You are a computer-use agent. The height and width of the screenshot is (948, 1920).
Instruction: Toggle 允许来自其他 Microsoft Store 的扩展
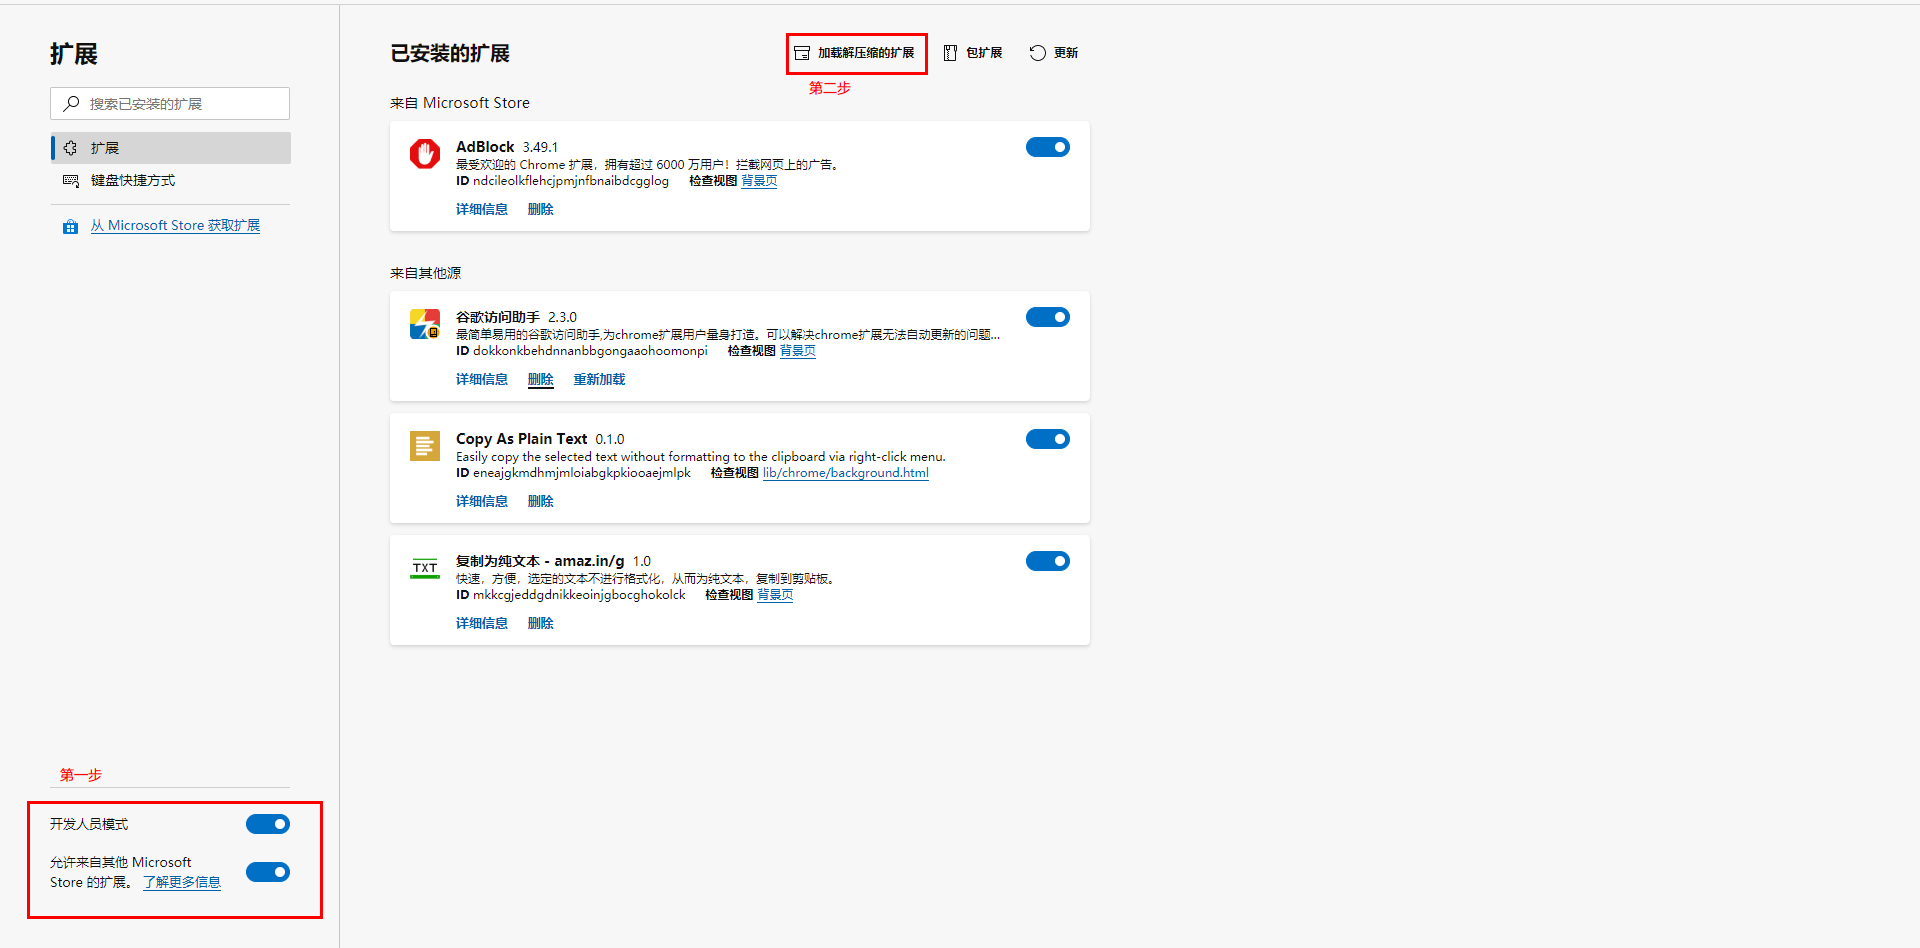tap(268, 872)
